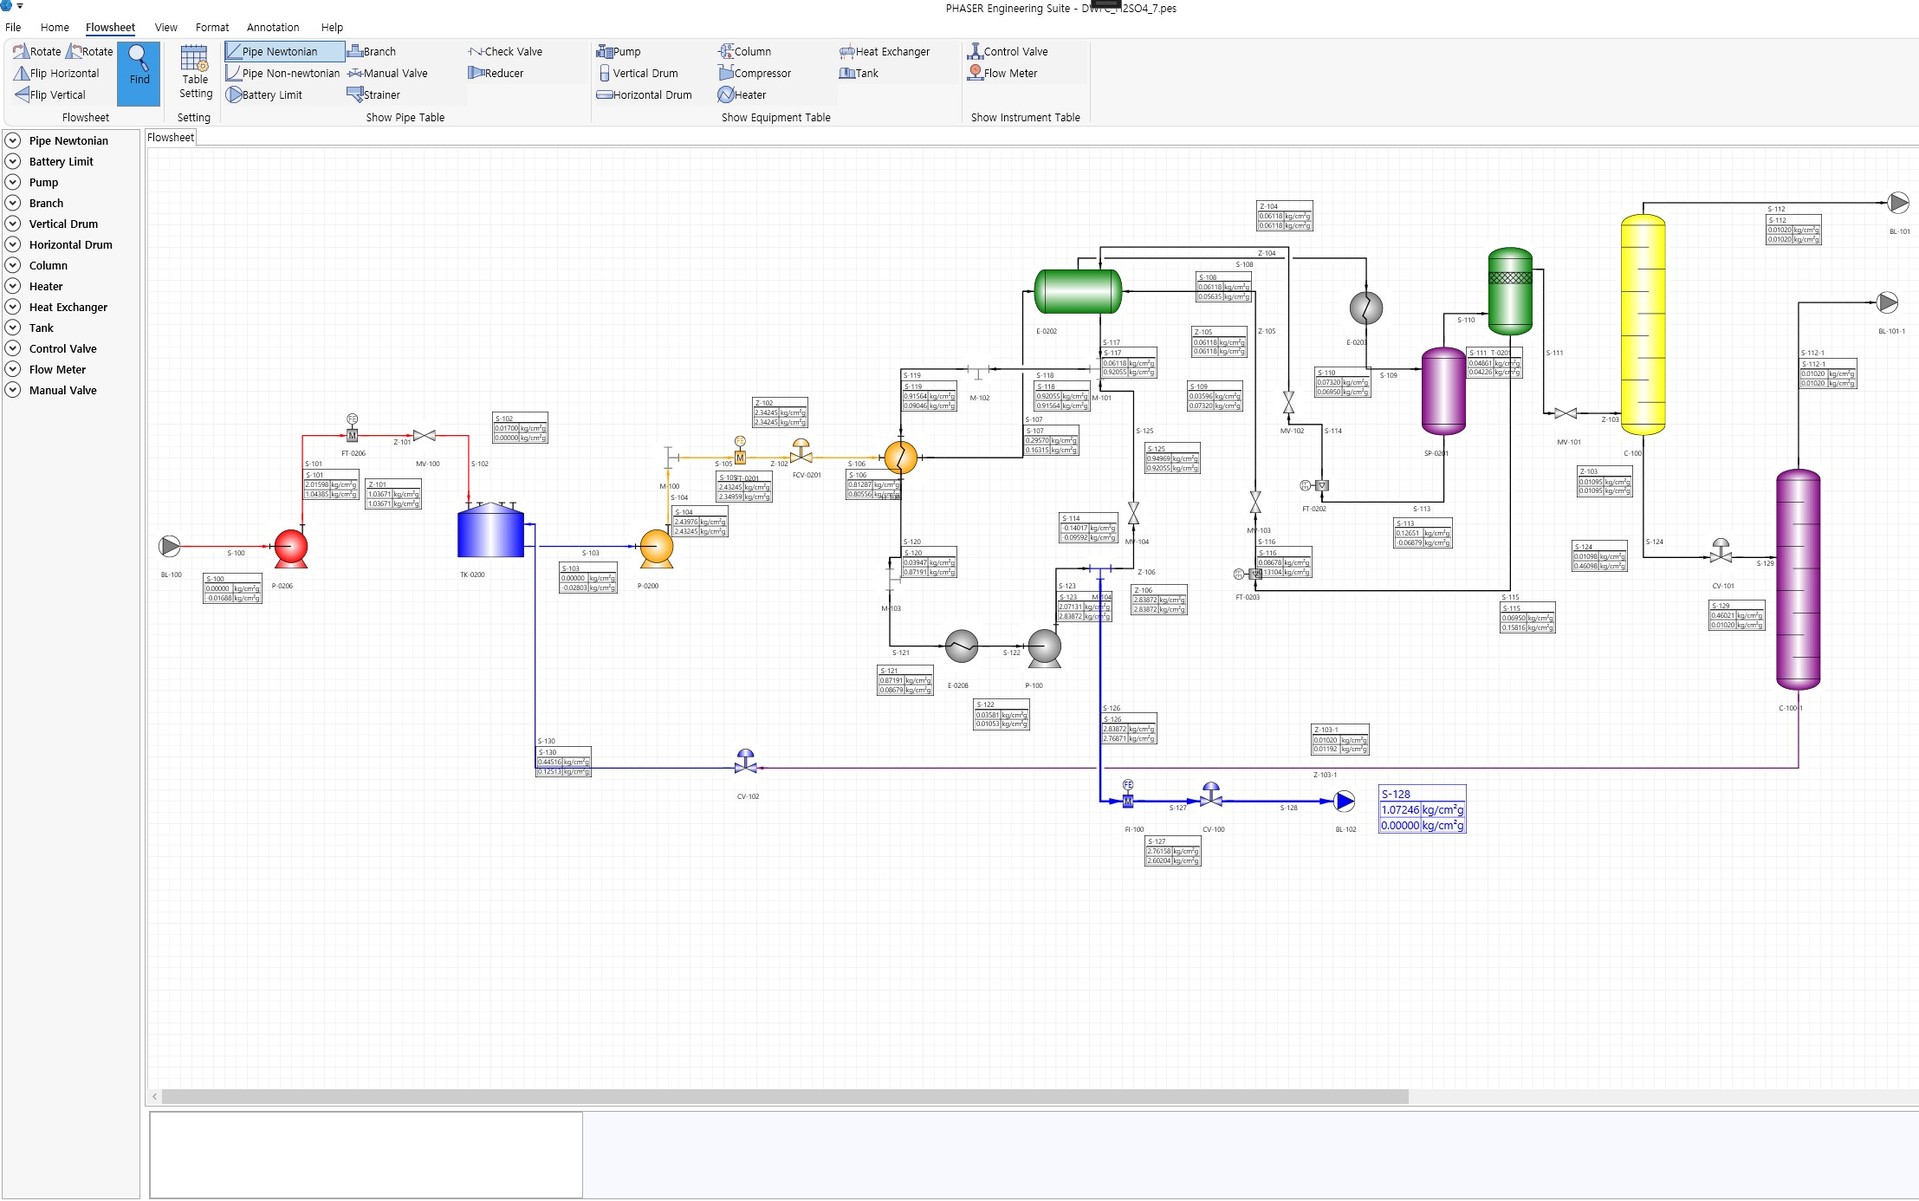Screen dimensions: 1919x1201
Task: Click the Show Pipe Table button
Action: click(405, 117)
